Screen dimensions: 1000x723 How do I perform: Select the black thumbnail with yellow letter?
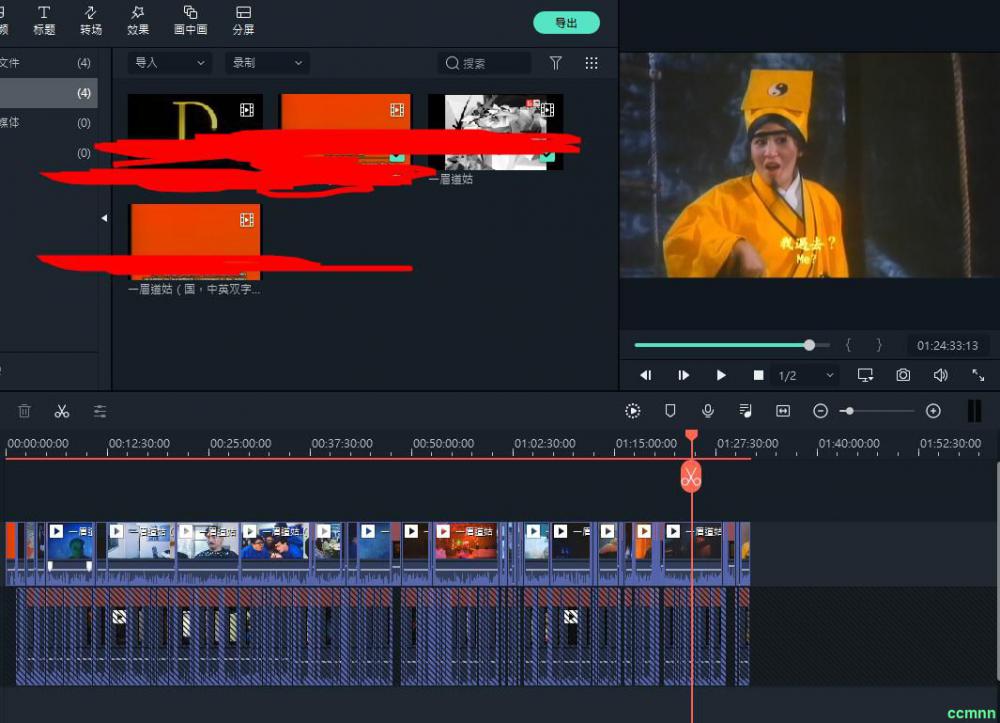coord(195,131)
